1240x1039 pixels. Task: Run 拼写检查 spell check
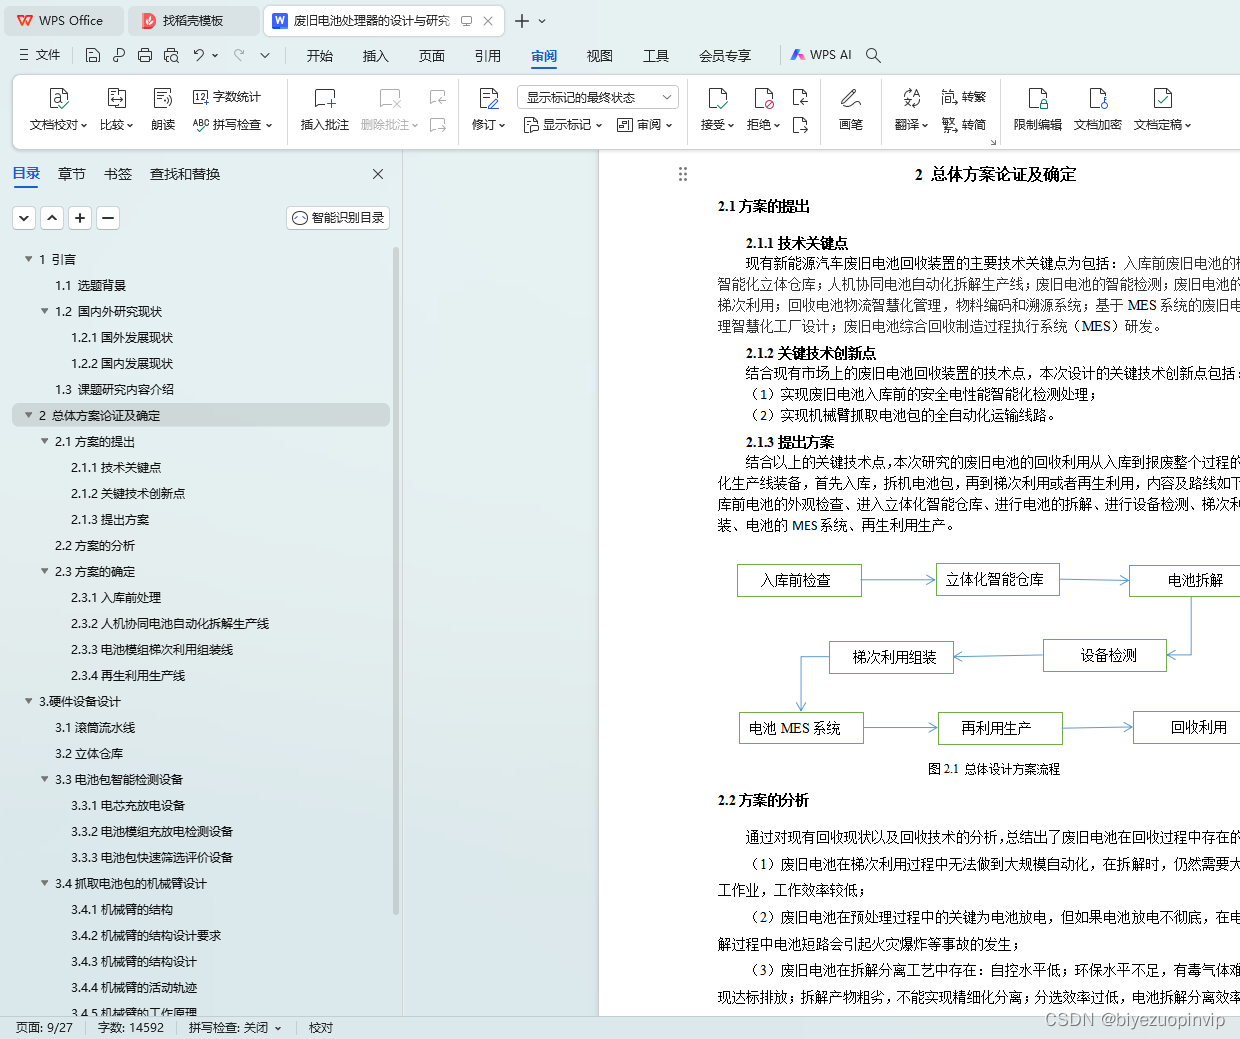click(x=232, y=125)
